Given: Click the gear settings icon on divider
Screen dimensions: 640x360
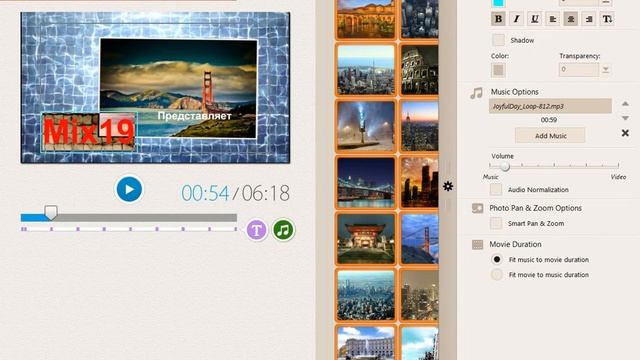Looking at the screenshot, I should pos(448,186).
